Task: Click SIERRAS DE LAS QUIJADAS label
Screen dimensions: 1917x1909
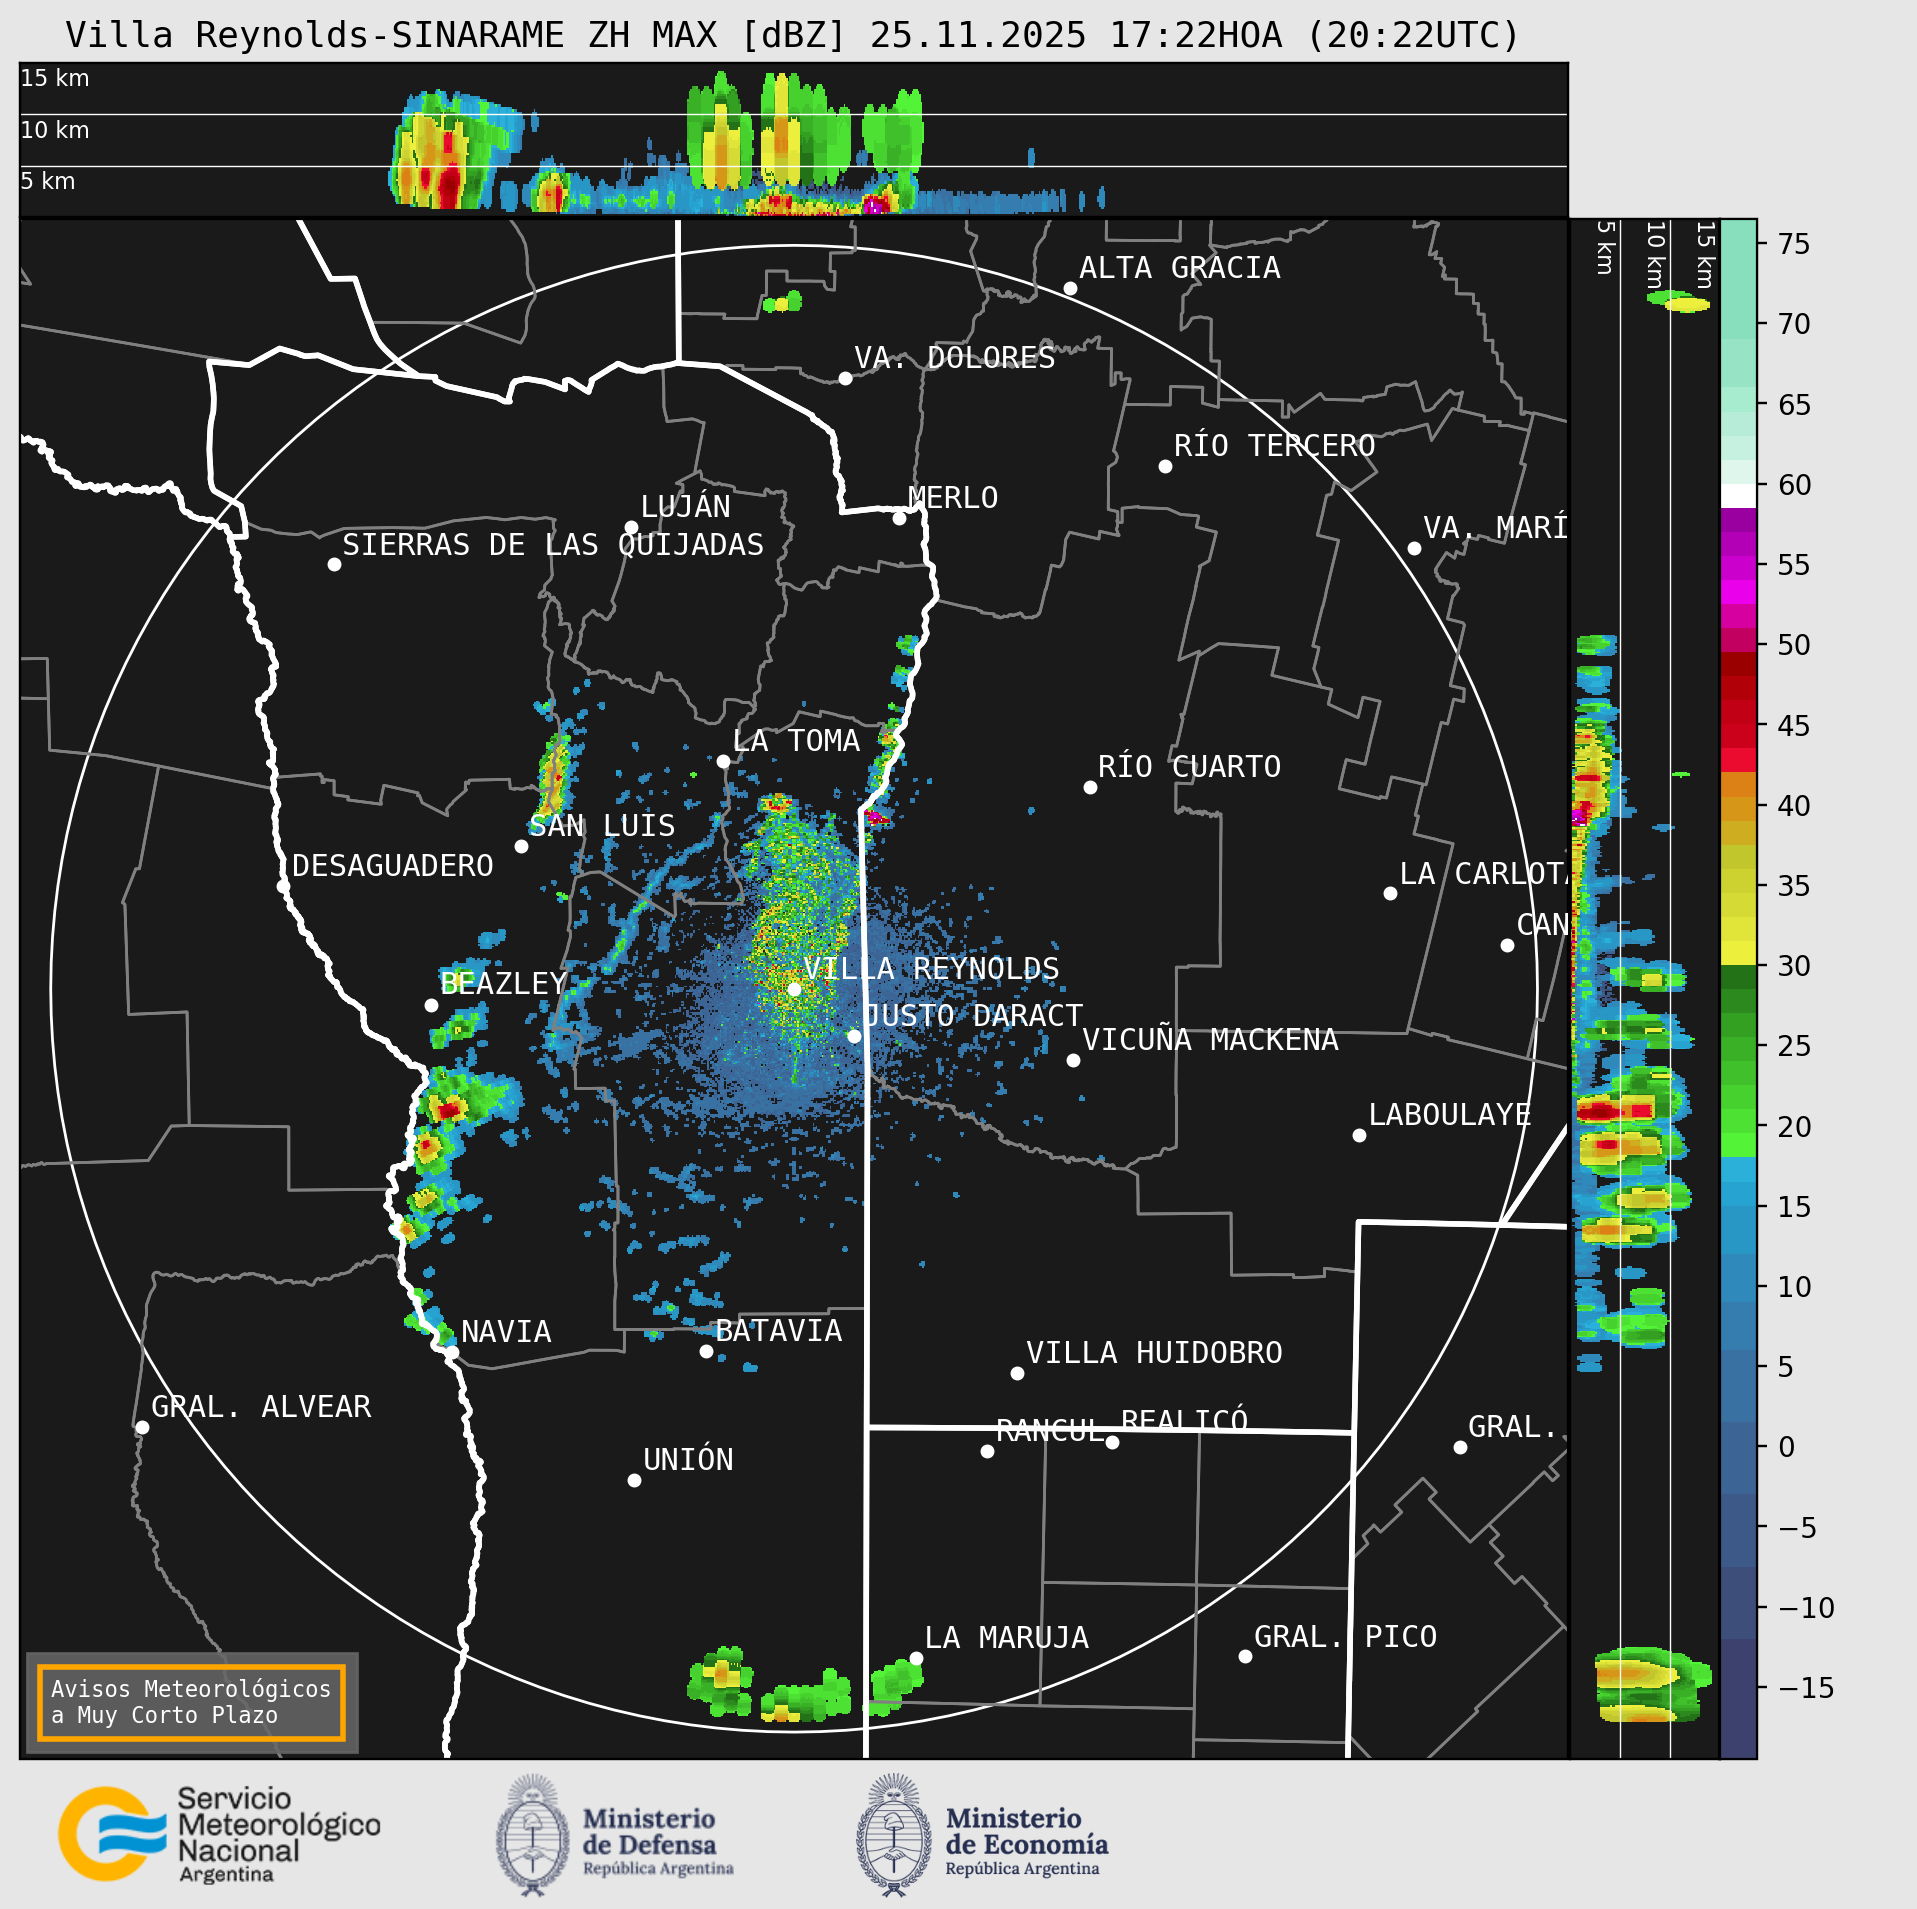Action: coord(553,545)
